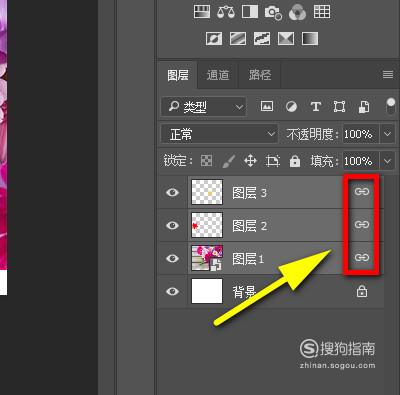The width and height of the screenshot is (400, 395).
Task: Select the white 背景 layer thumbnail
Action: point(207,291)
